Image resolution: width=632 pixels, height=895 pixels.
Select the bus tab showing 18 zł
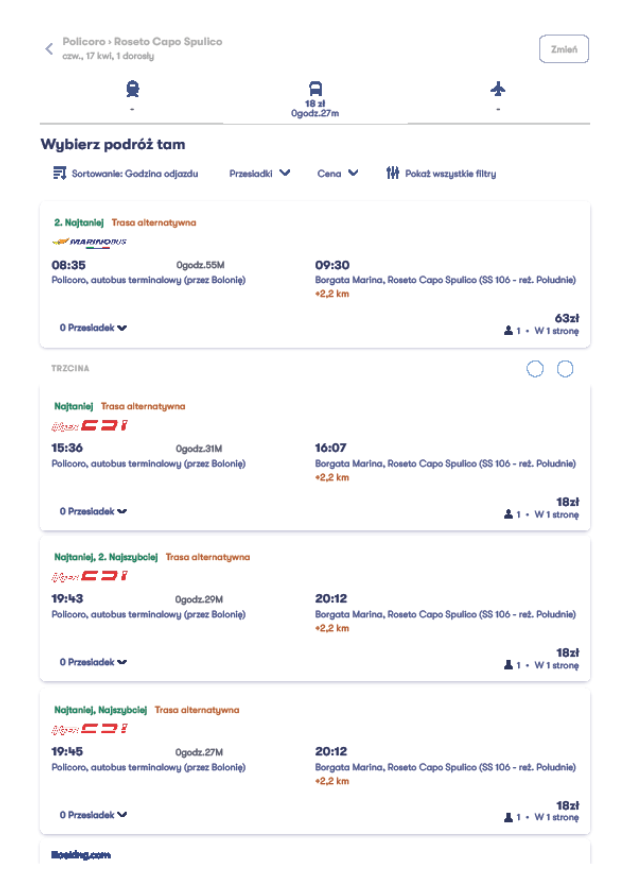pos(315,99)
